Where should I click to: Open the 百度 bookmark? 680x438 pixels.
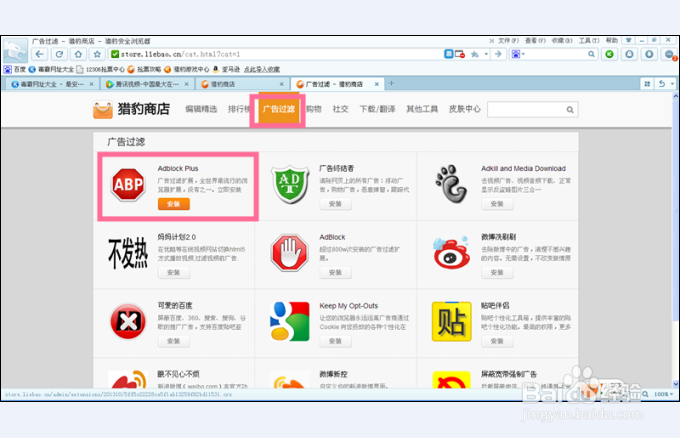pyautogui.click(x=15, y=69)
